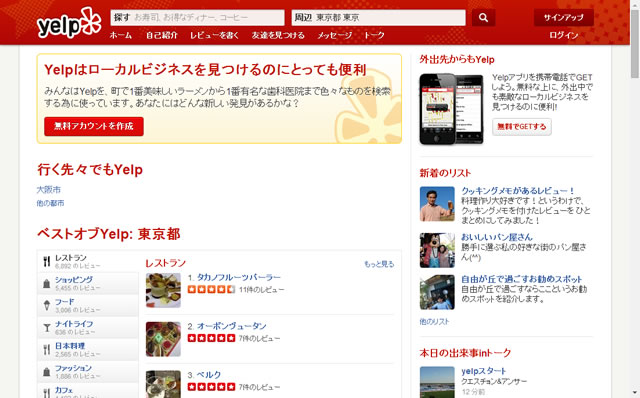640x398 pixels.
Task: Click the ice cream icon beside フード
Action: pyautogui.click(x=47, y=305)
